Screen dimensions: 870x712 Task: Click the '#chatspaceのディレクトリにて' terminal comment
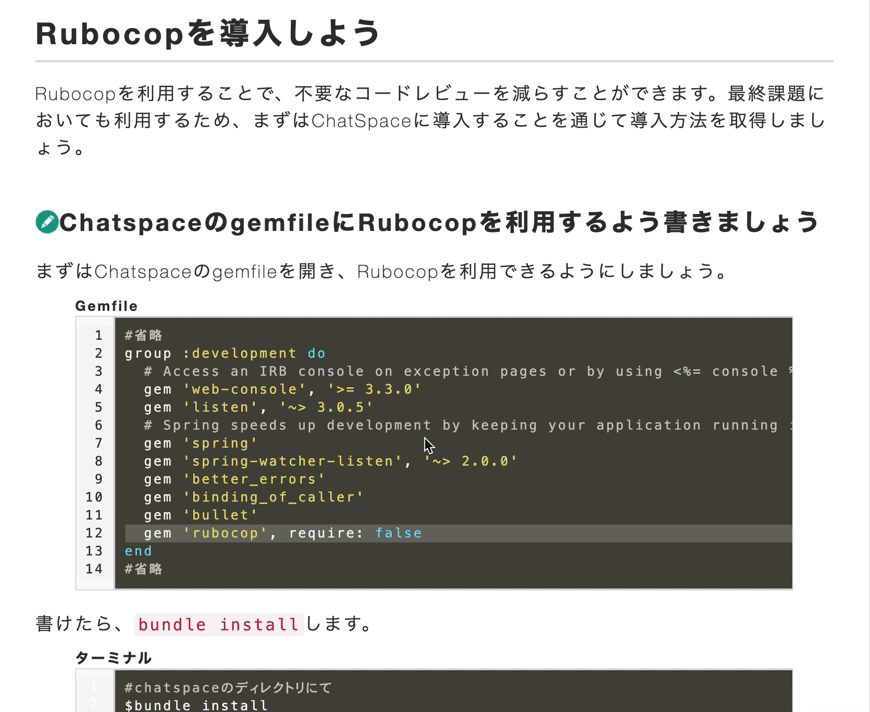[x=228, y=688]
